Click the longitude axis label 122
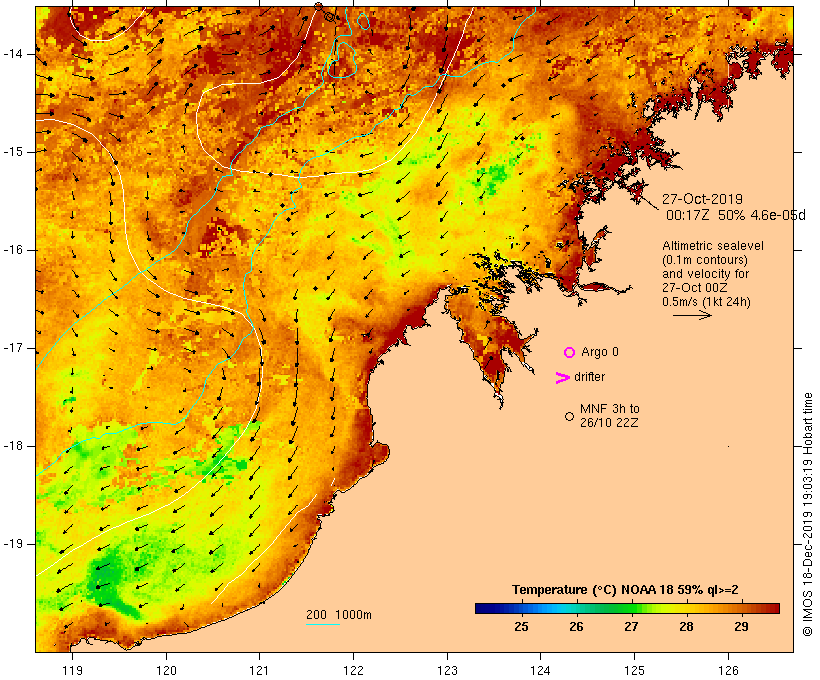This screenshot has height=680, width=820. (x=354, y=670)
